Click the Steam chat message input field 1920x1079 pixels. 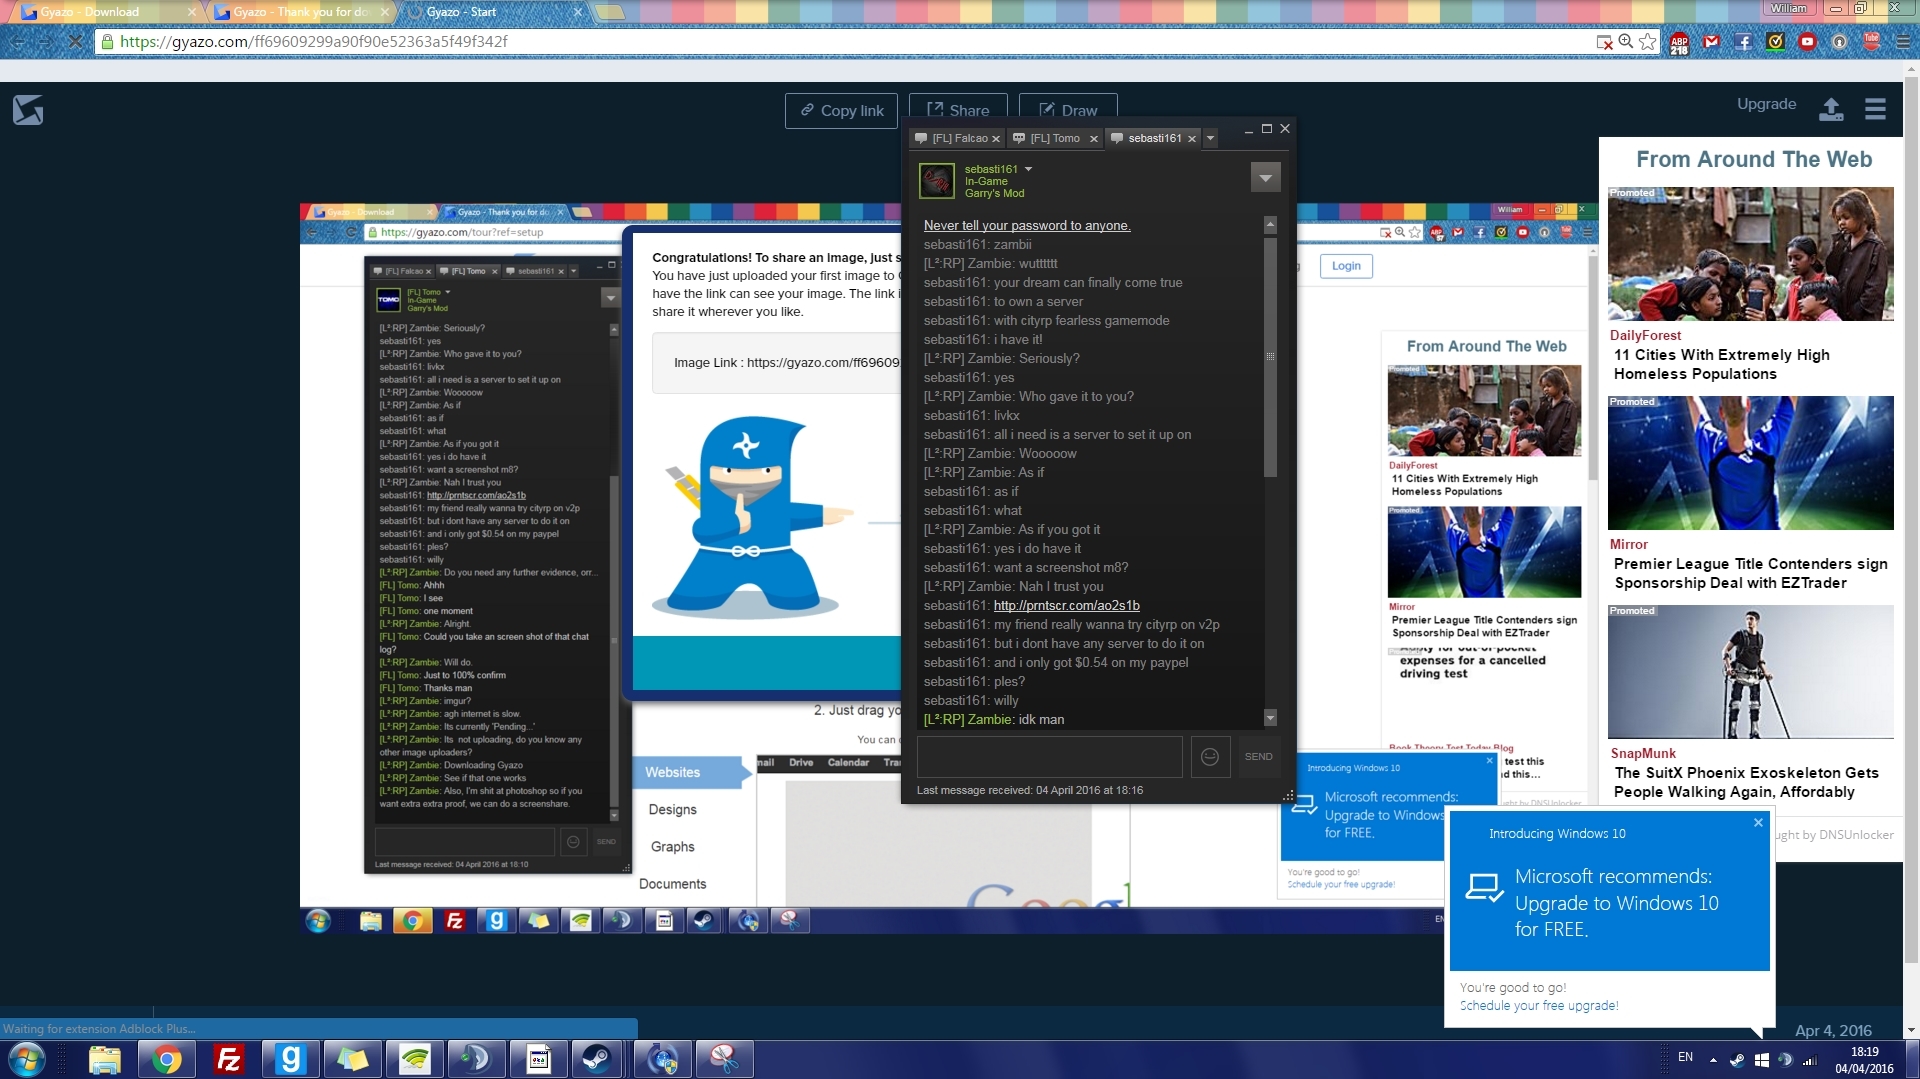(x=1049, y=757)
